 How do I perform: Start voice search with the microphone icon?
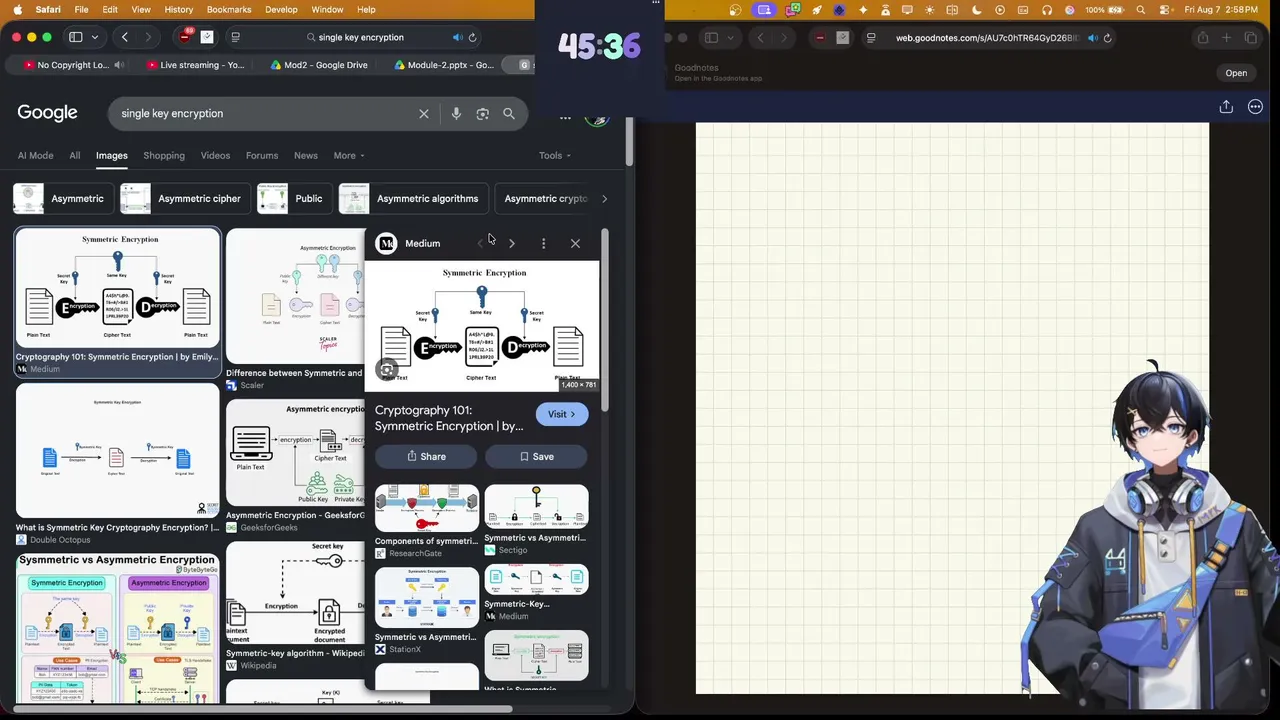(x=456, y=114)
